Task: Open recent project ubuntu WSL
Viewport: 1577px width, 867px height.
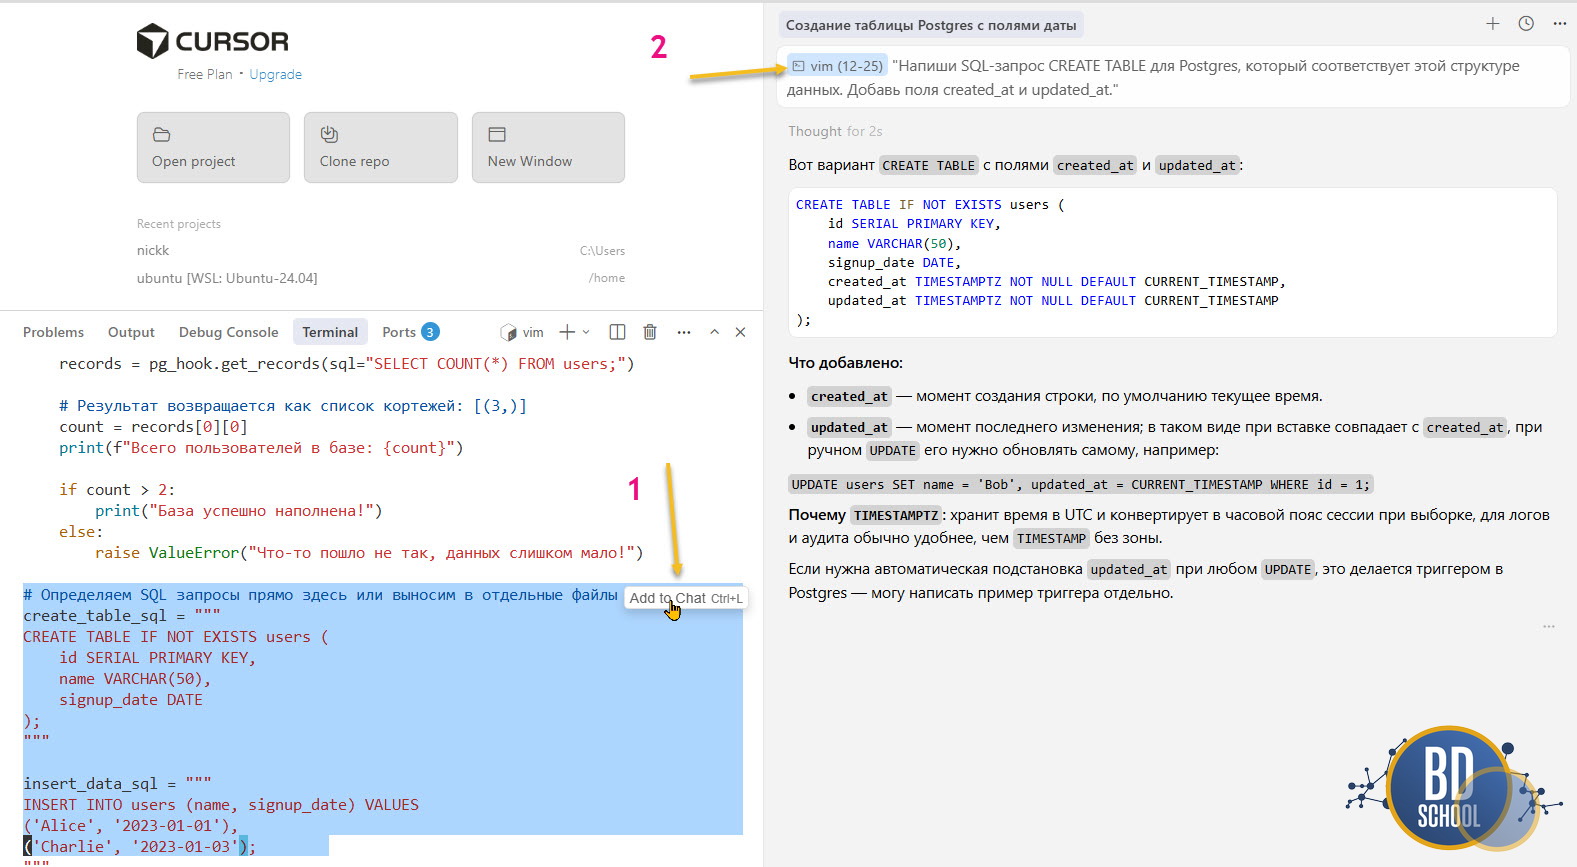Action: (227, 278)
